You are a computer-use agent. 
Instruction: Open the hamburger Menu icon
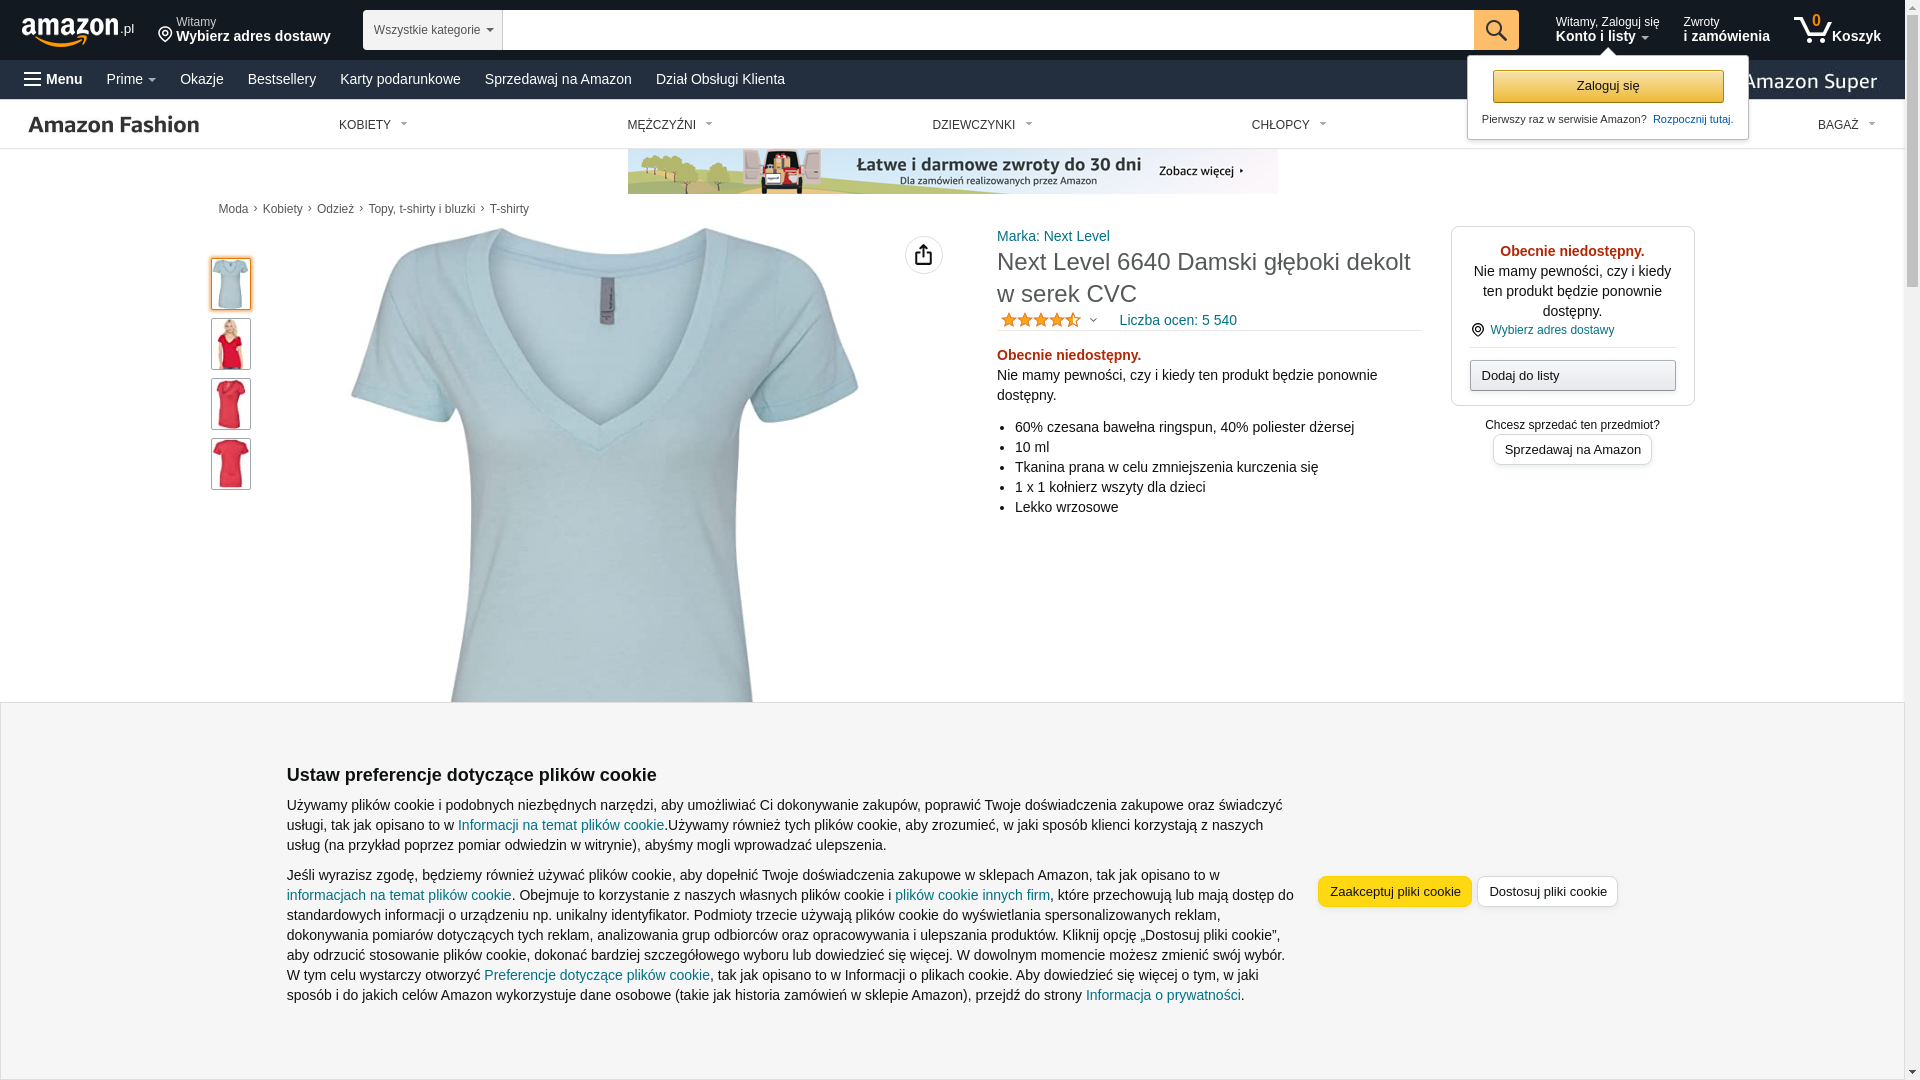pyautogui.click(x=53, y=79)
